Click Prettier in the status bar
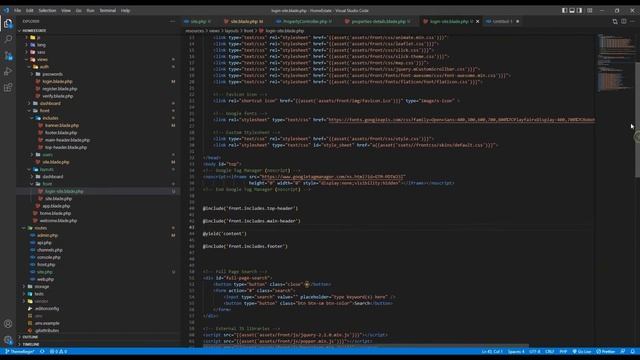Image resolution: width=640 pixels, height=360 pixels. tap(606, 351)
